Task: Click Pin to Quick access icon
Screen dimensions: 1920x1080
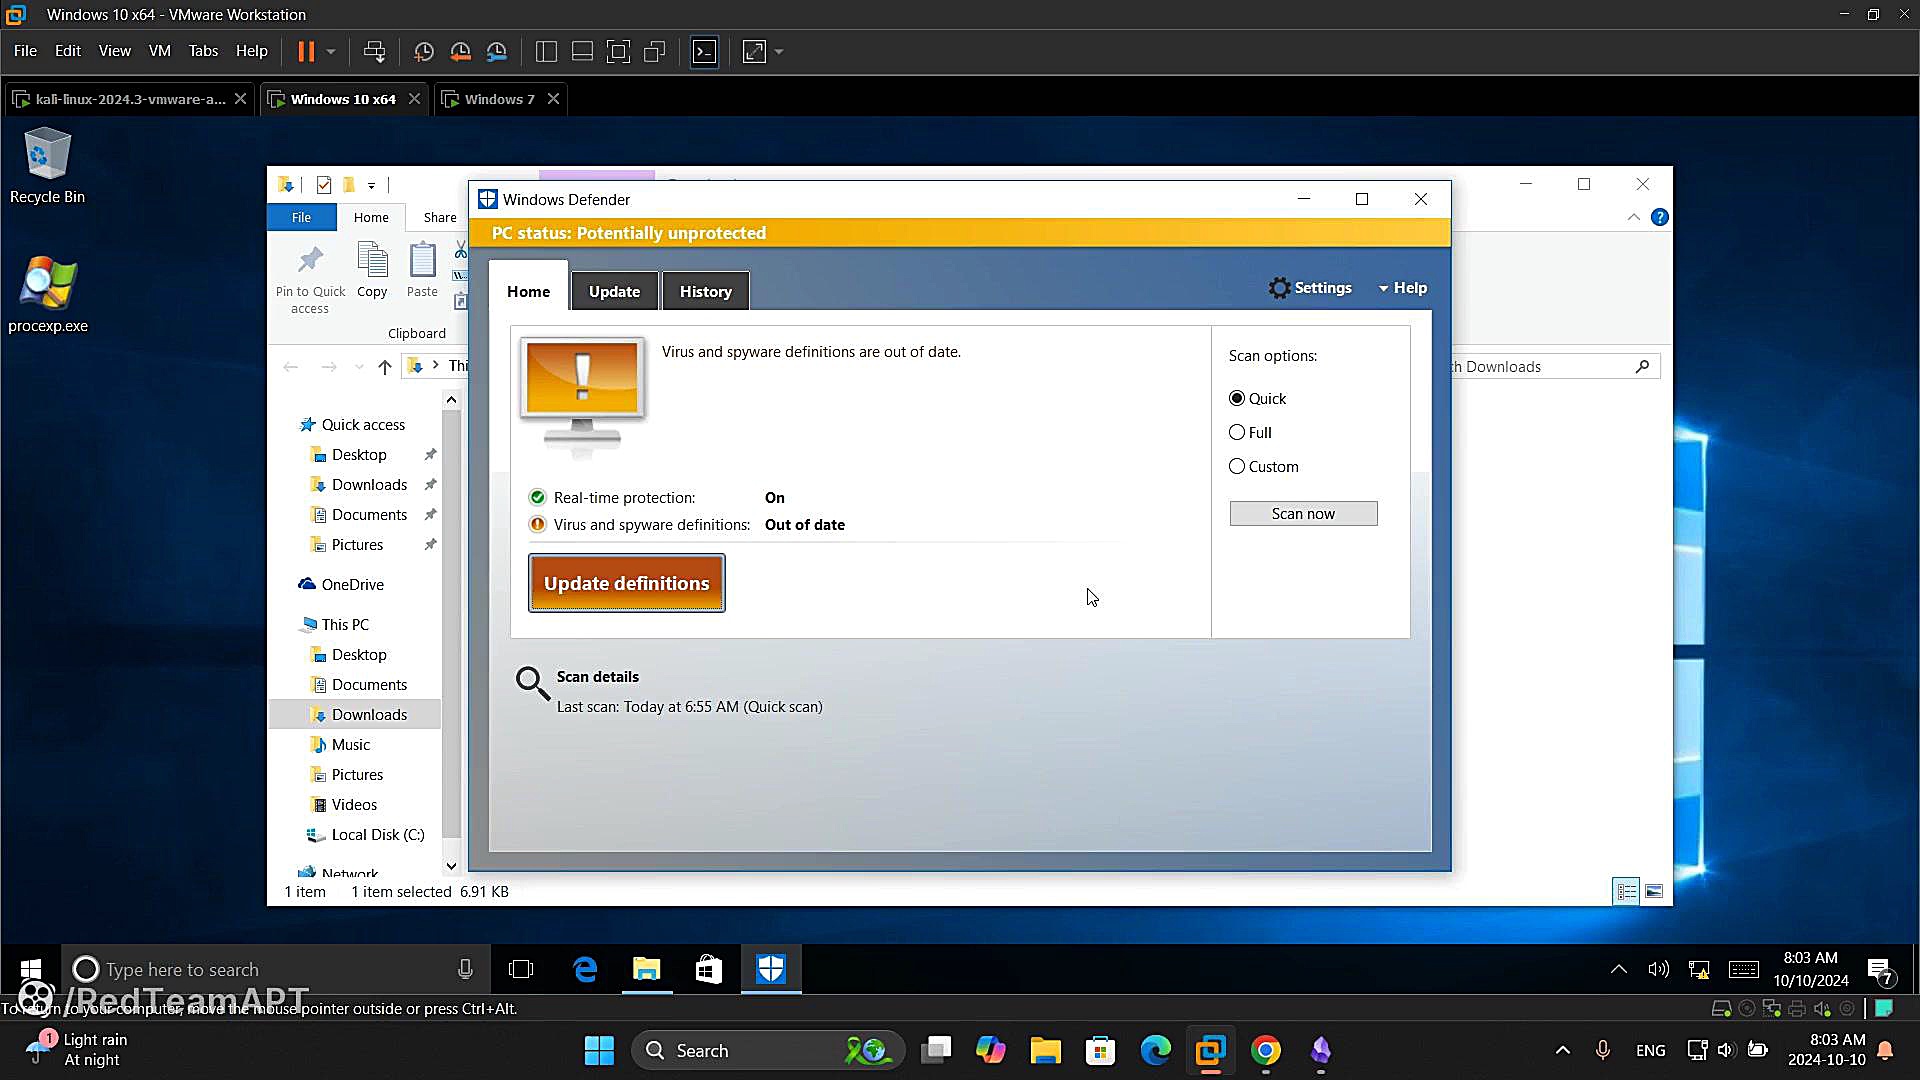Action: point(310,279)
